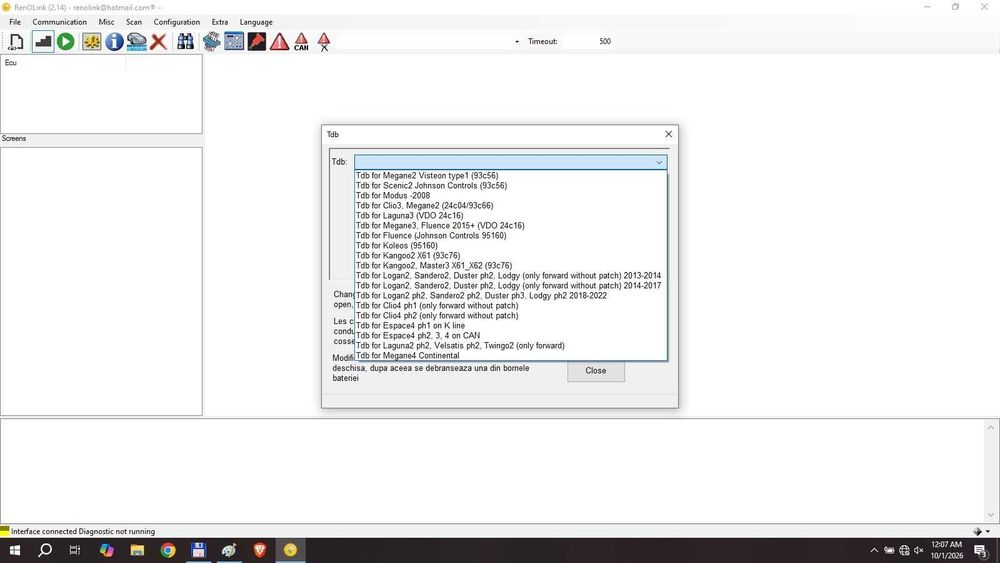Viewport: 1000px width, 563px height.
Task: Select Tdb for Logan2 2014-2017 option
Action: point(511,286)
